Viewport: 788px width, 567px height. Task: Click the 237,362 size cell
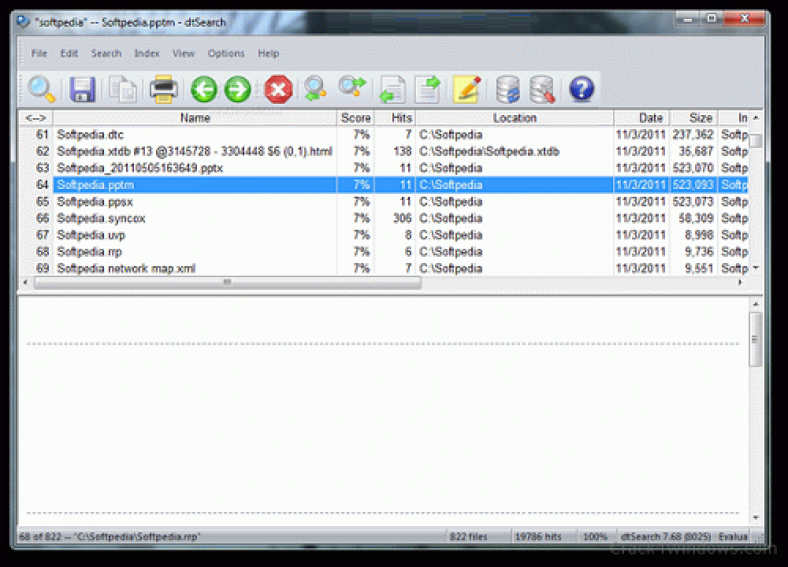coord(693,135)
